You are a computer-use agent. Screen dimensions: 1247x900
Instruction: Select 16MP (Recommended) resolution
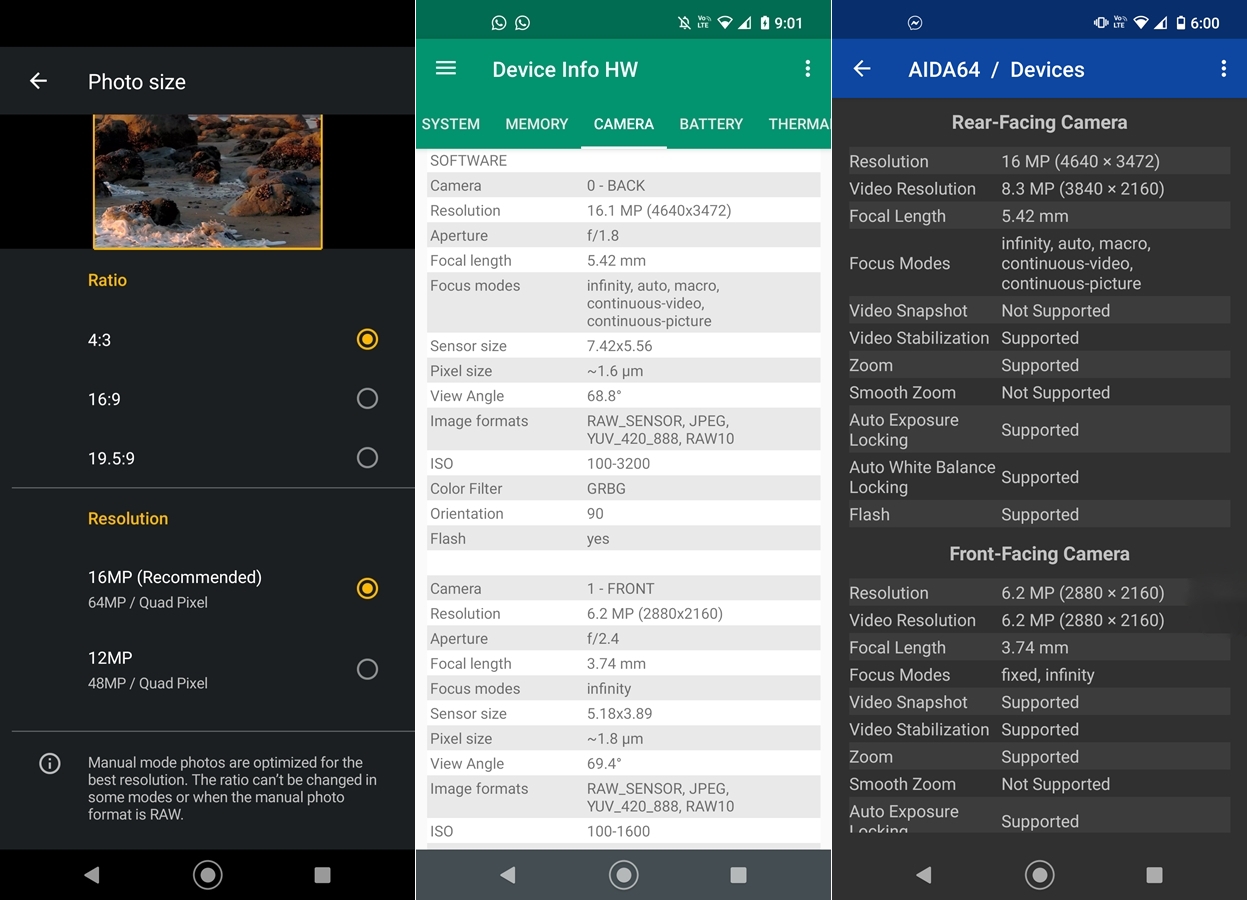367,588
